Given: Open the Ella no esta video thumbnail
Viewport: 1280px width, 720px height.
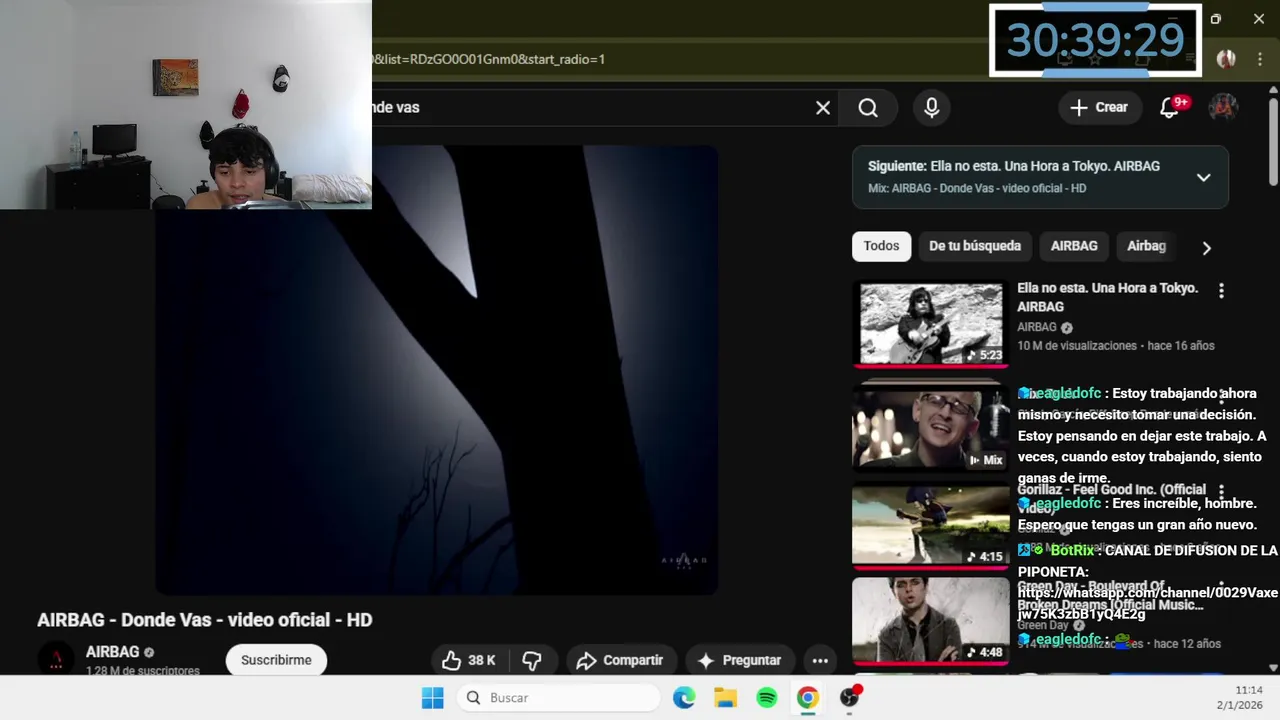Looking at the screenshot, I should 931,324.
